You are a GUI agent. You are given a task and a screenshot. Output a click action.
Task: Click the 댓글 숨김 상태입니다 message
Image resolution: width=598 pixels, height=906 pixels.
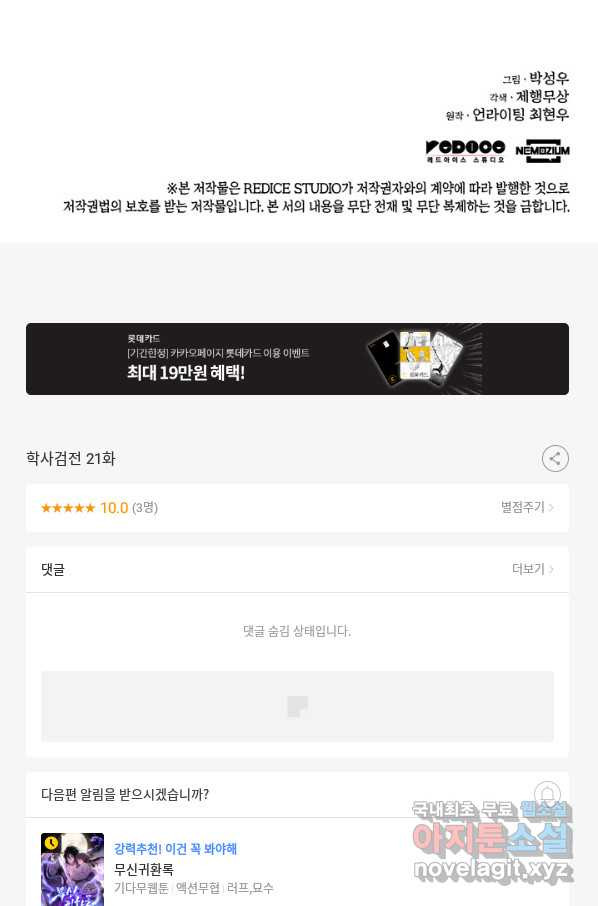coord(297,631)
